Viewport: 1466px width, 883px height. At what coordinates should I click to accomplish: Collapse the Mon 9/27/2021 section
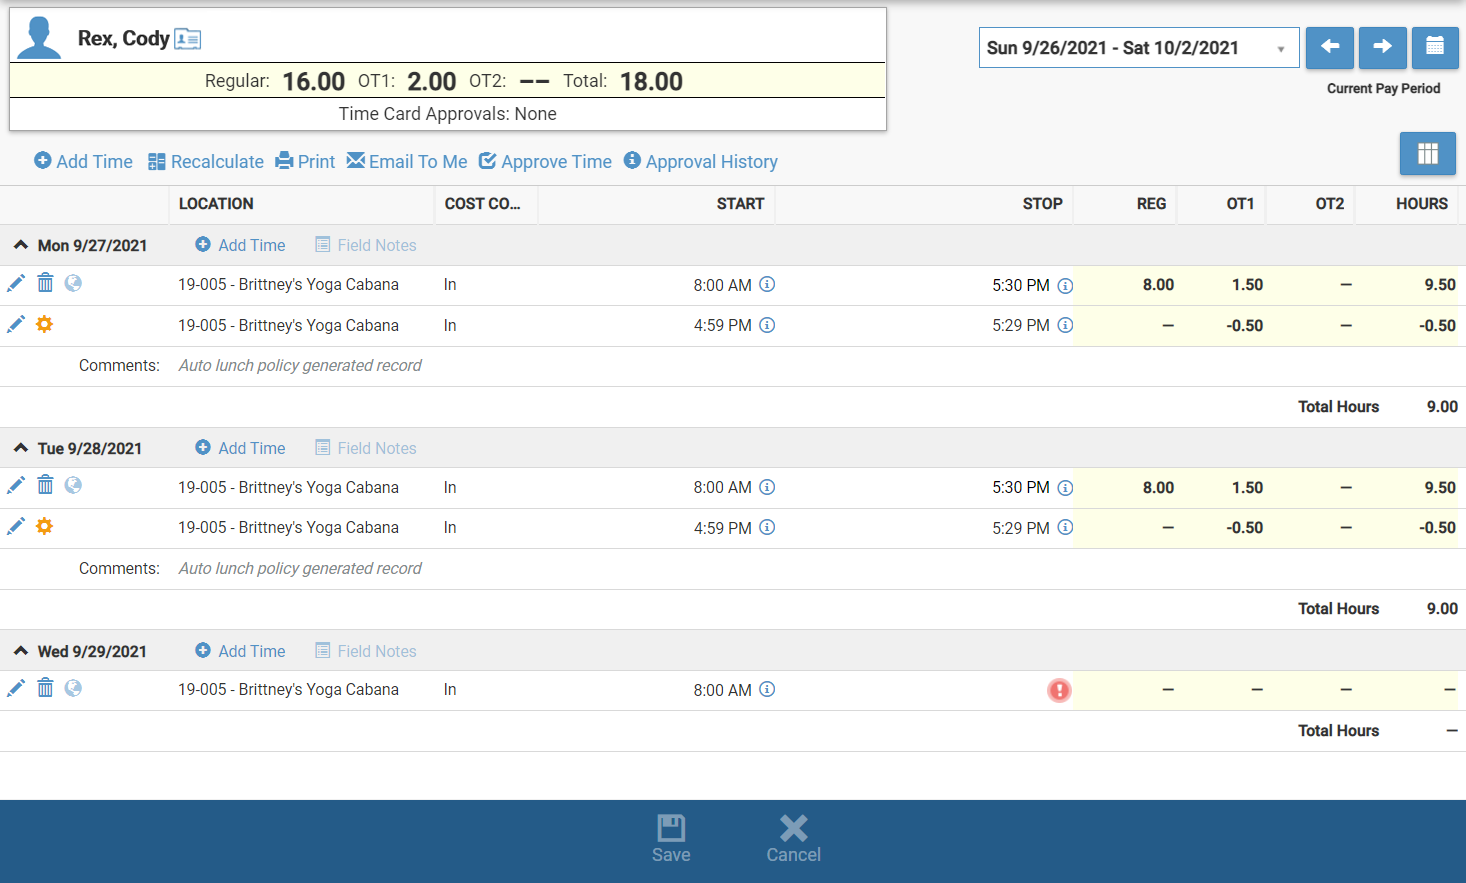(x=21, y=245)
